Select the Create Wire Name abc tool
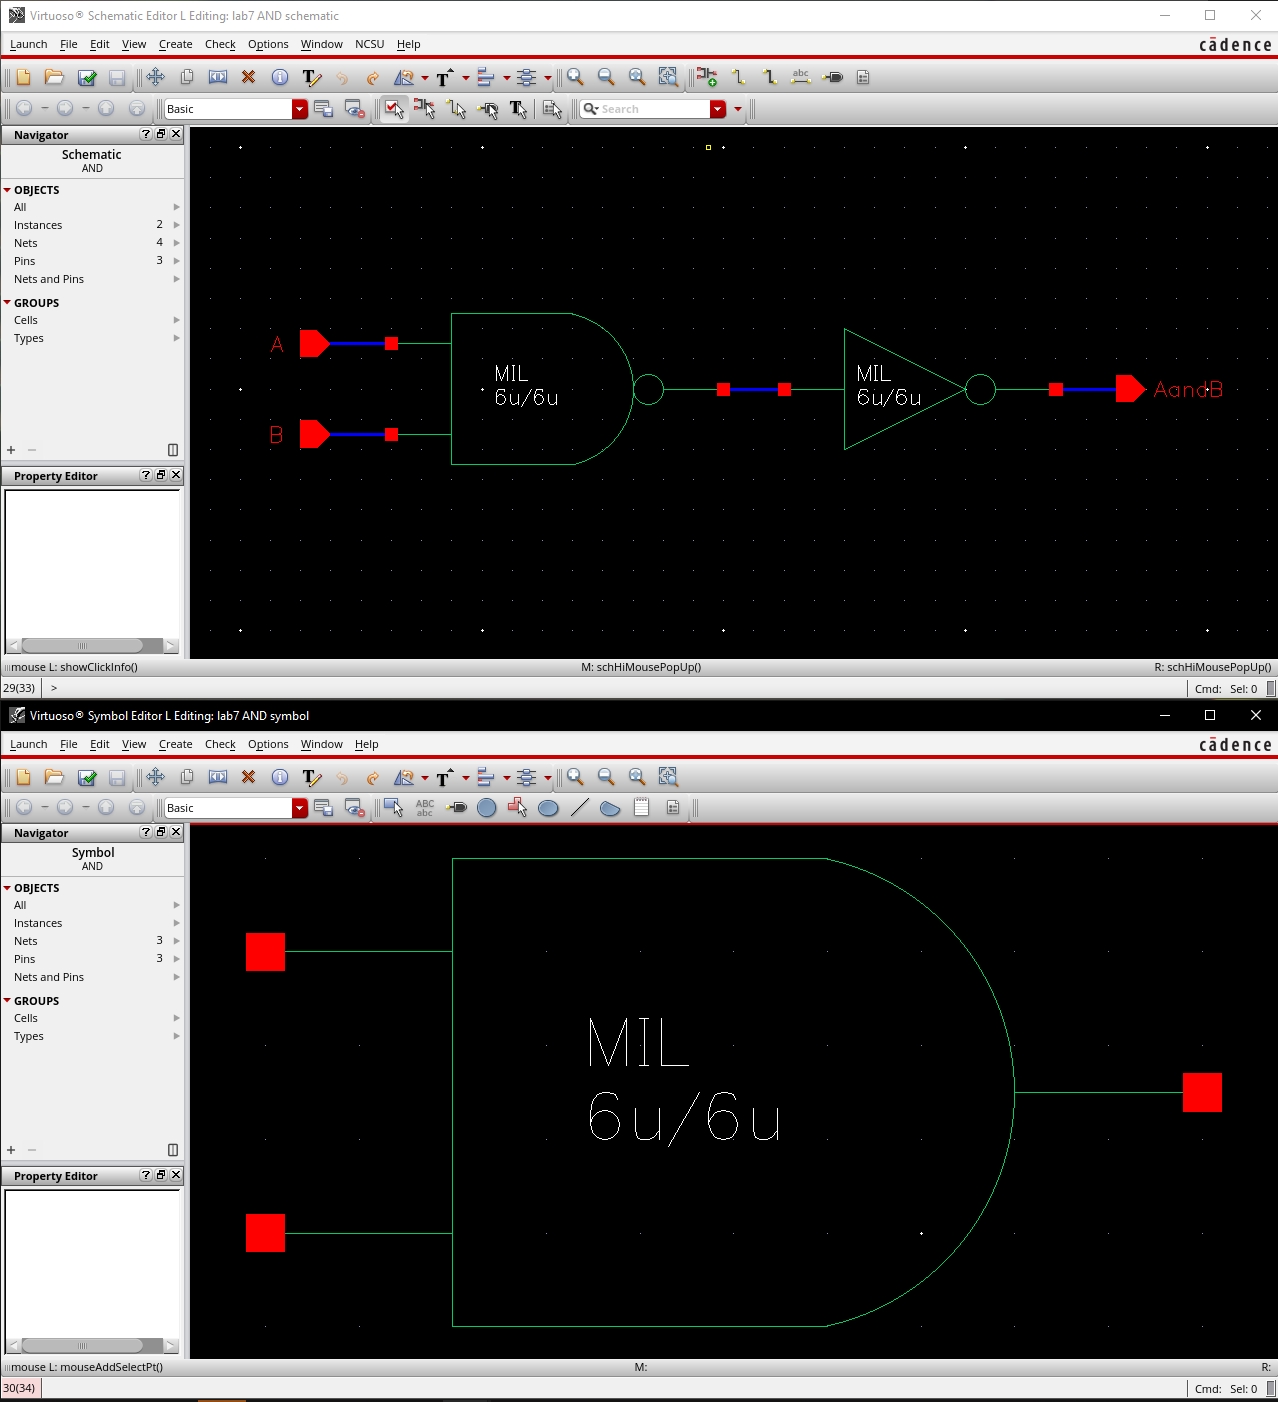The width and height of the screenshot is (1278, 1402). (800, 77)
